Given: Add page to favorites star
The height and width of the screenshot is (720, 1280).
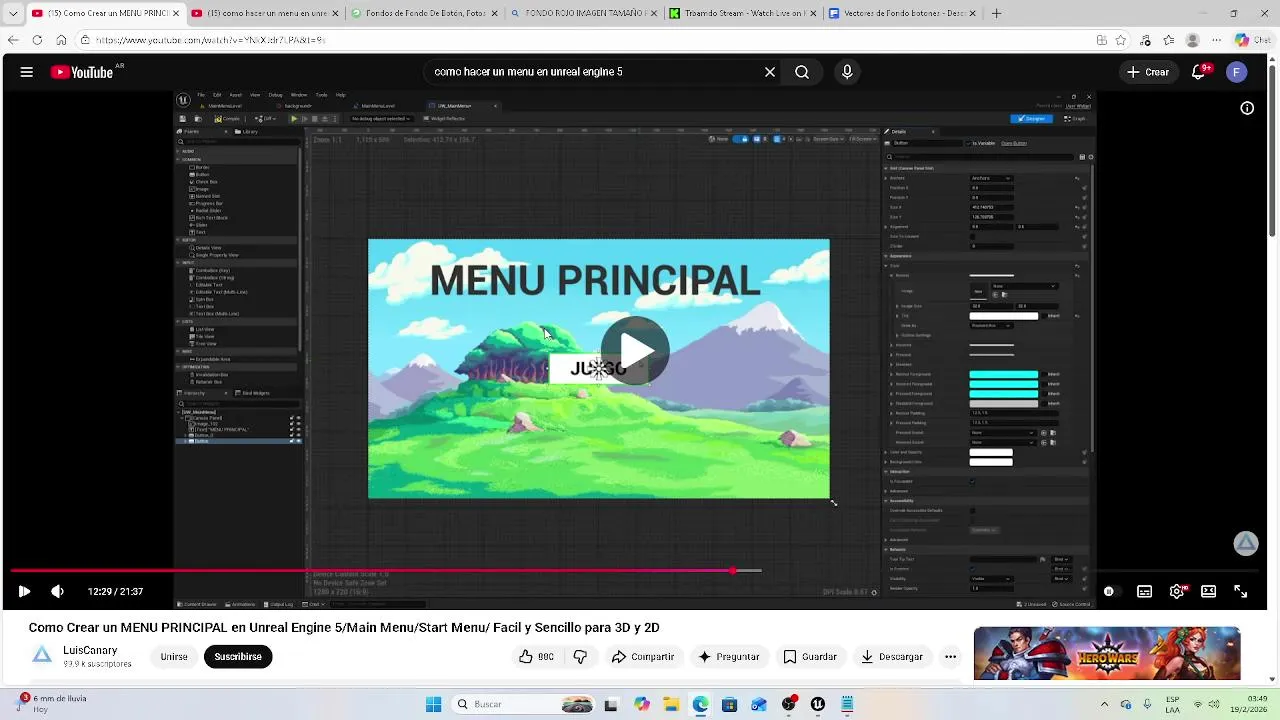Looking at the screenshot, I should 1122,40.
